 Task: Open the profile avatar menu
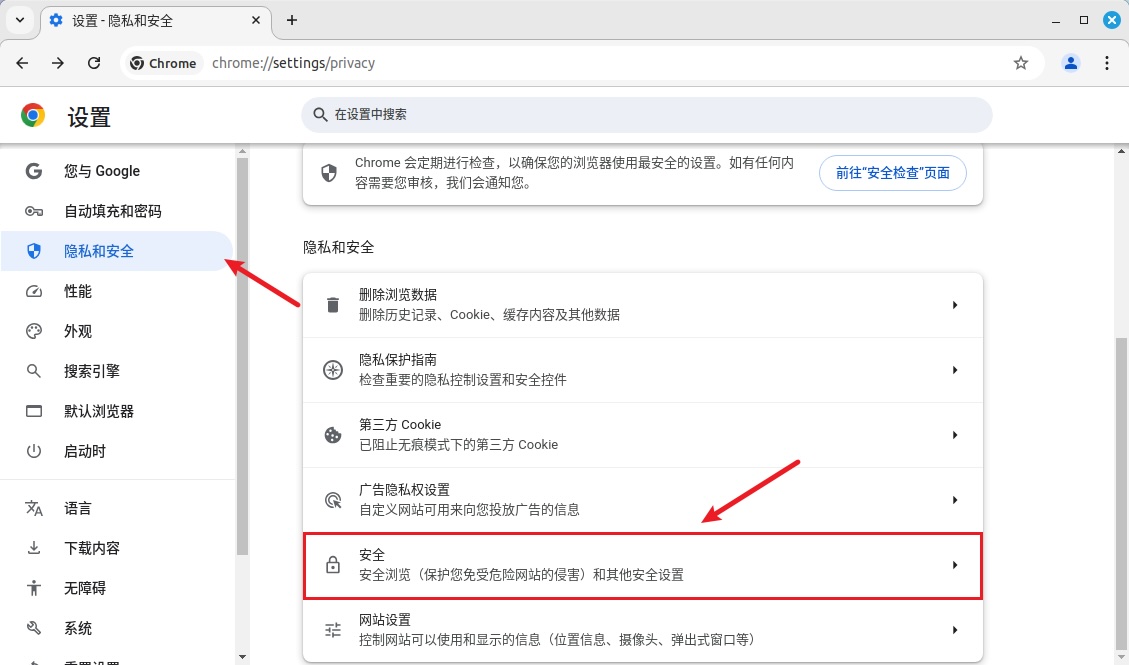1071,63
